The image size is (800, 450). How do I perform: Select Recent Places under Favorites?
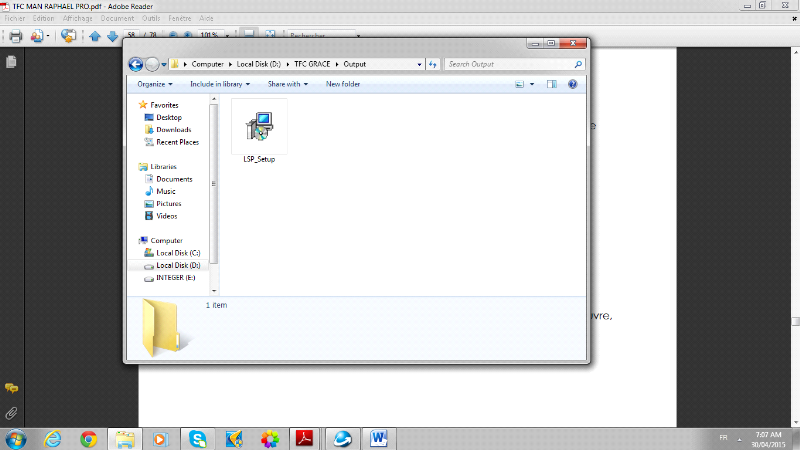[x=178, y=142]
